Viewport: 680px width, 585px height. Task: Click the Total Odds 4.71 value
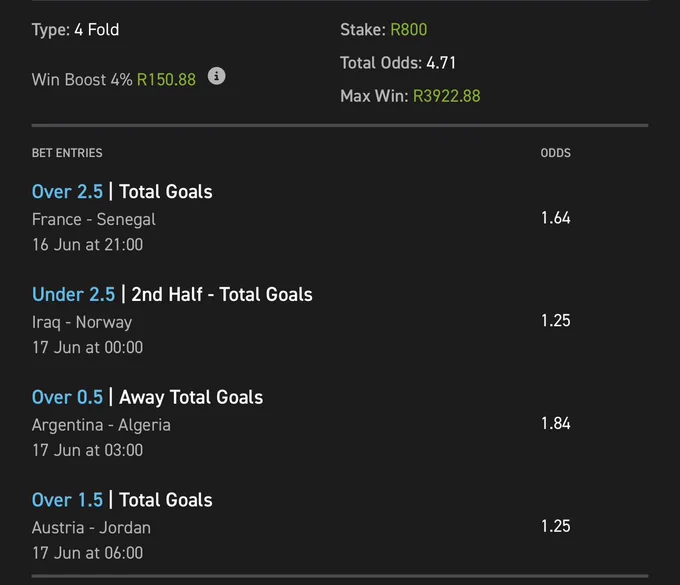441,63
